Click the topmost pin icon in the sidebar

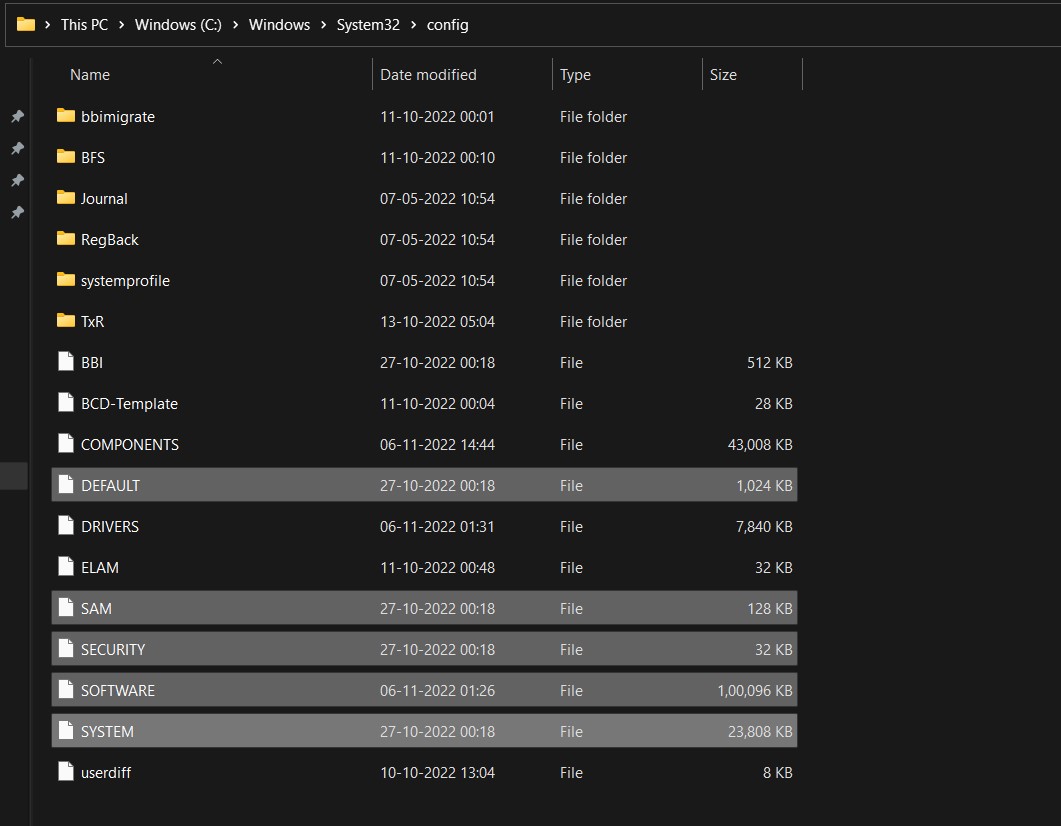point(16,115)
